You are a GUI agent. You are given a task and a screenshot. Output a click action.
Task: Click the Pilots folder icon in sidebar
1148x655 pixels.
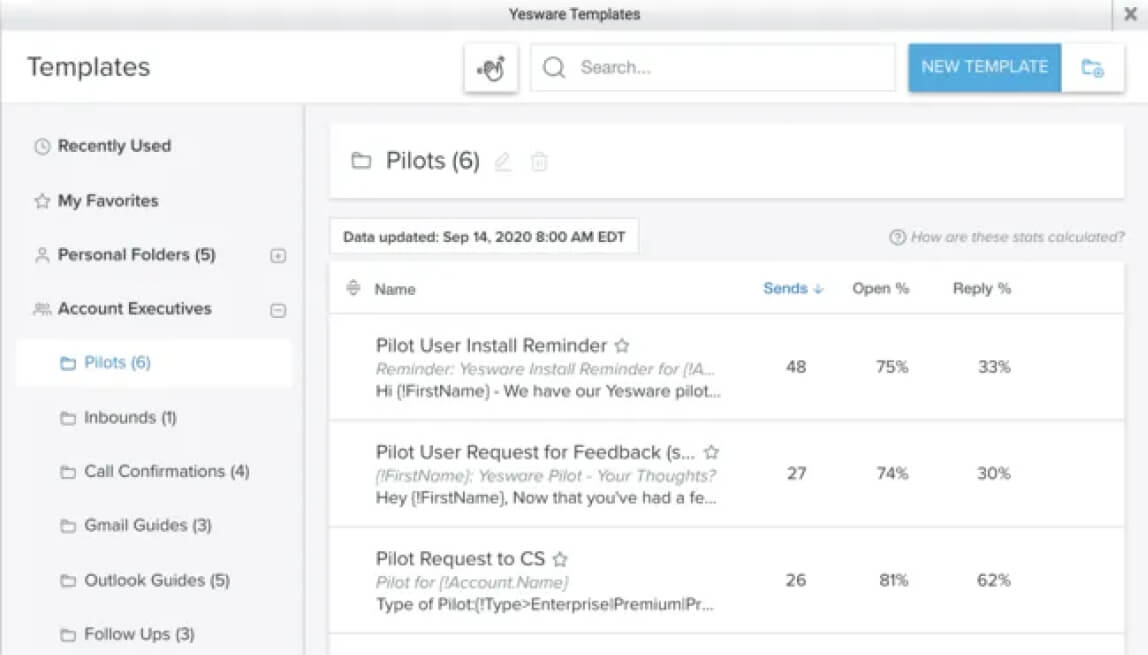pos(67,363)
